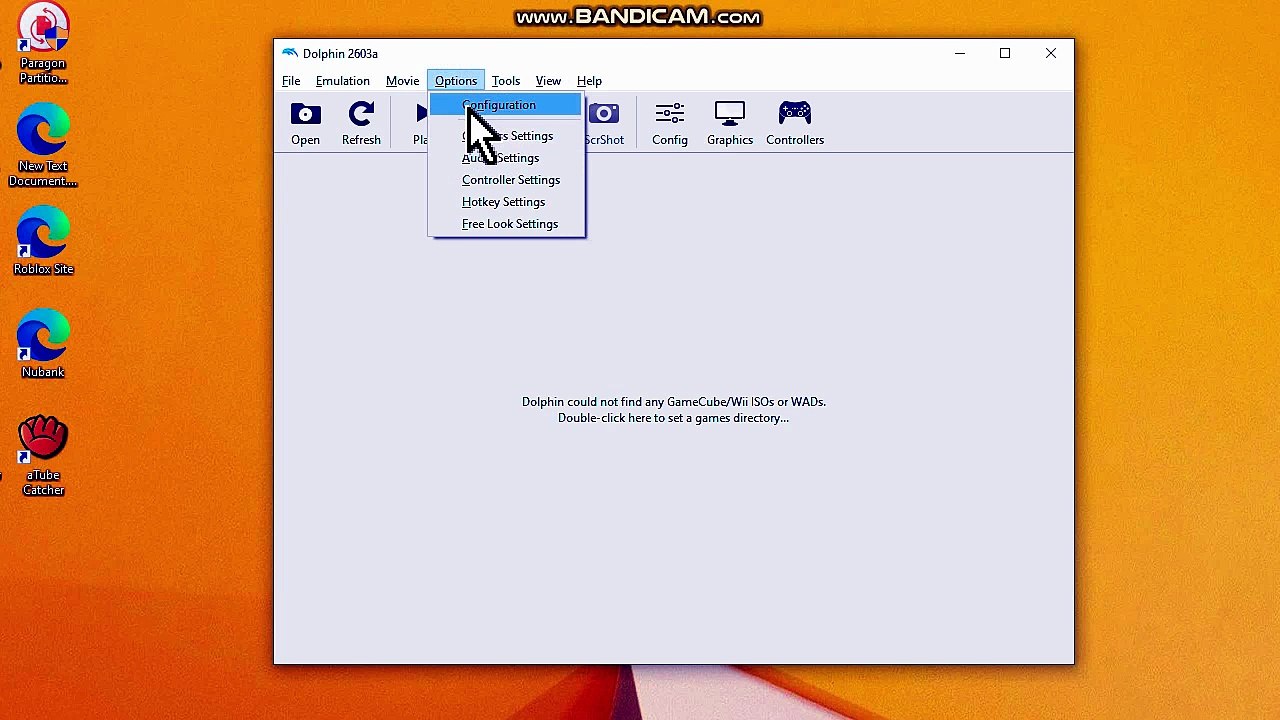Select Hotkey Settings menu entry

coord(506,202)
